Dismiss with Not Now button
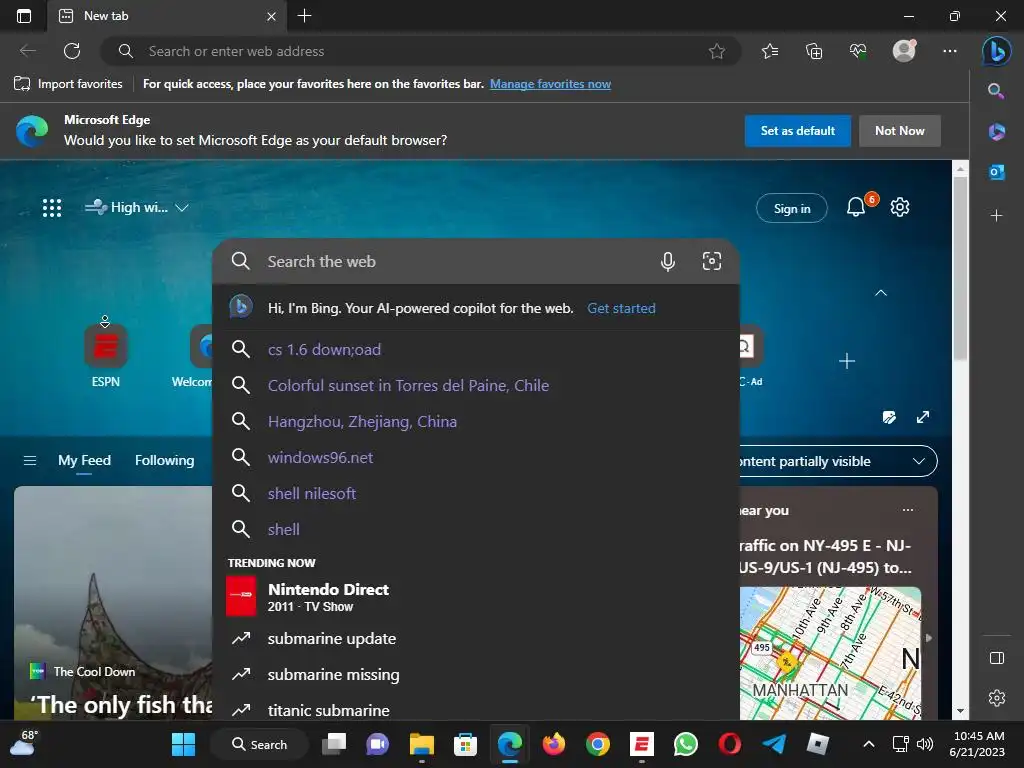This screenshot has height=768, width=1024. [x=899, y=131]
